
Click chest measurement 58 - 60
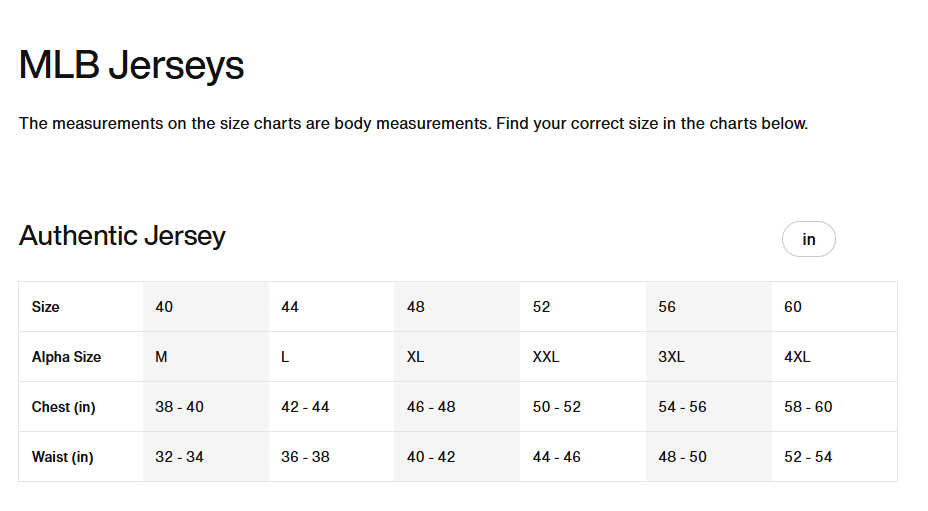[x=808, y=407]
